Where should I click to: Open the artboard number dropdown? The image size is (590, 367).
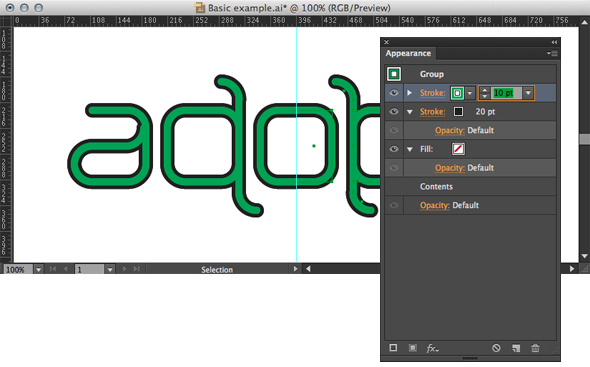[x=109, y=270]
